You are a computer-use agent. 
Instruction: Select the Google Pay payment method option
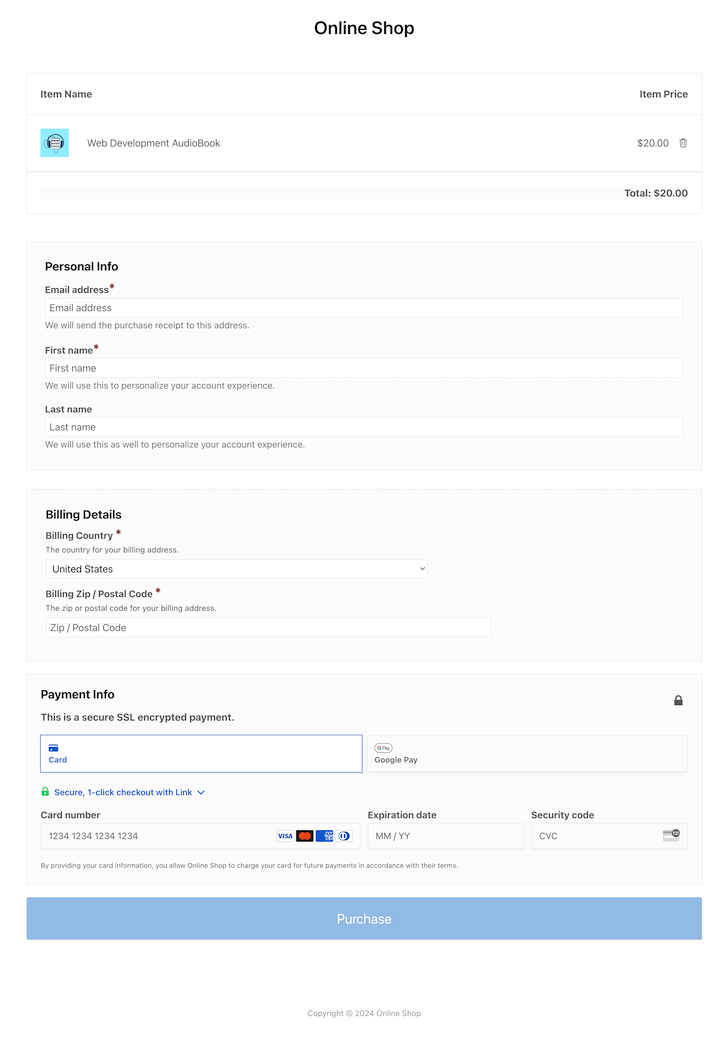528,753
